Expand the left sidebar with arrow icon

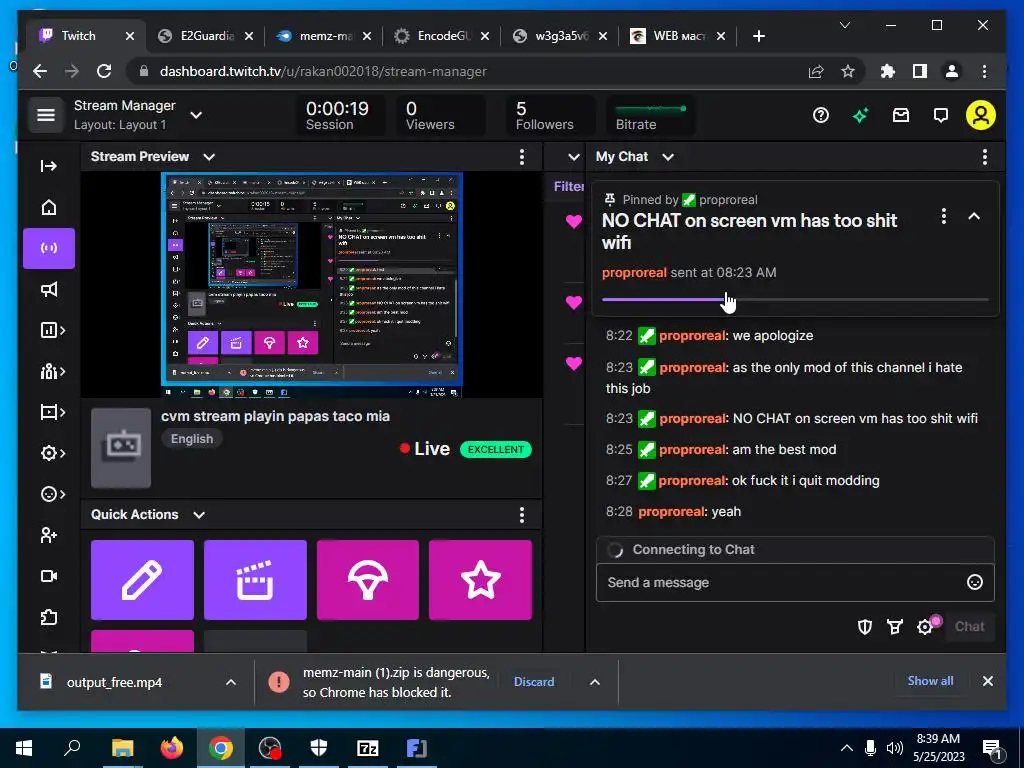point(49,166)
